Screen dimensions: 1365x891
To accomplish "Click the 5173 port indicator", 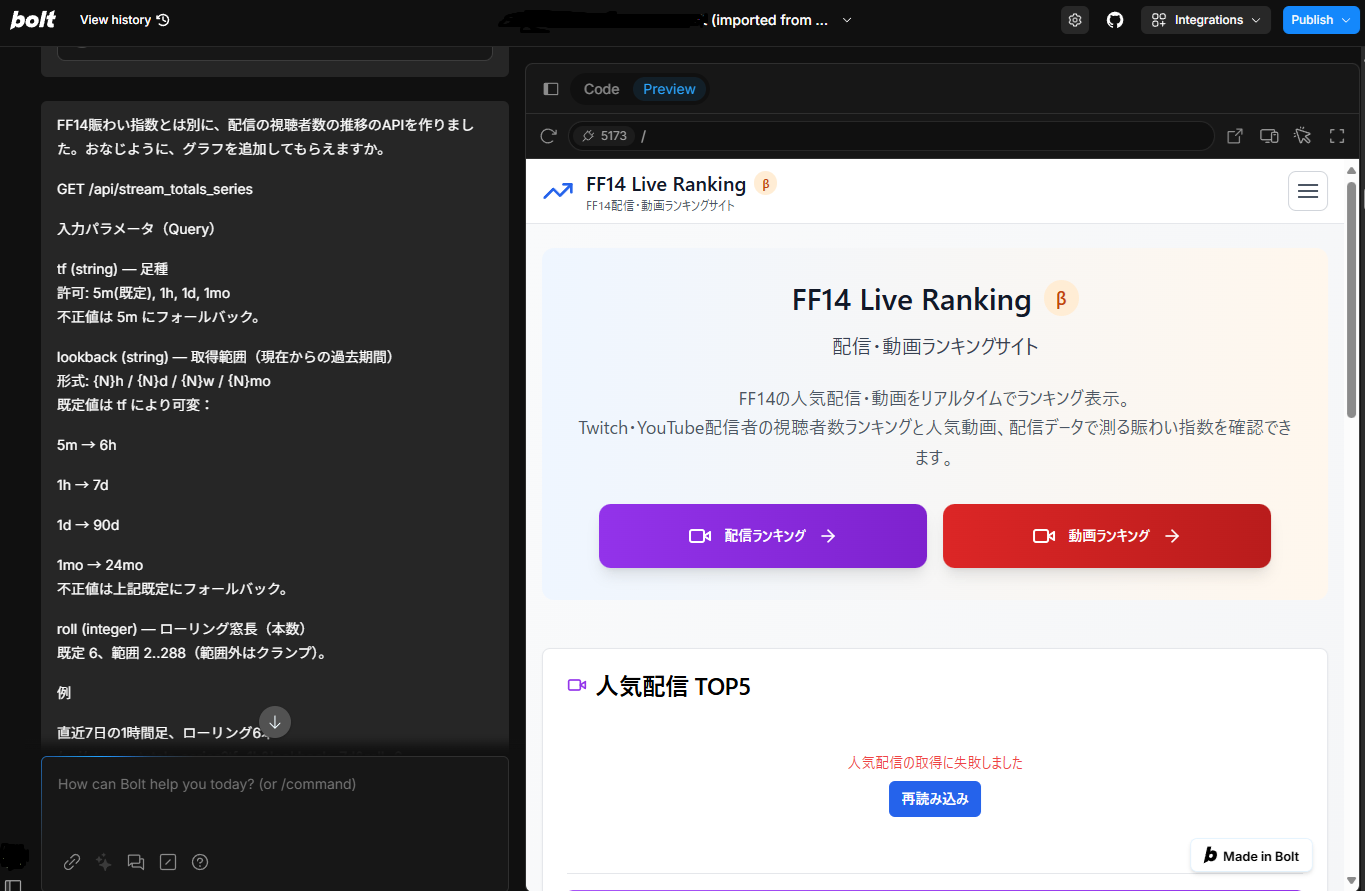I will (x=604, y=136).
